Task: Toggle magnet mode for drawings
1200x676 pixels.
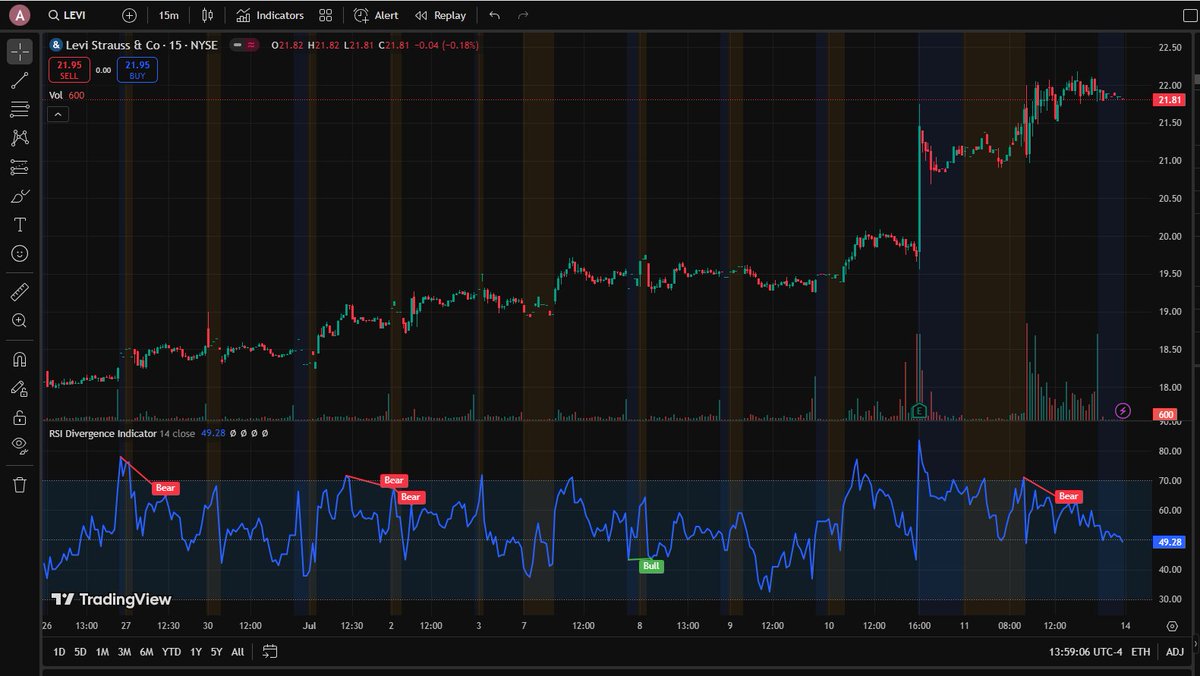Action: [20, 359]
